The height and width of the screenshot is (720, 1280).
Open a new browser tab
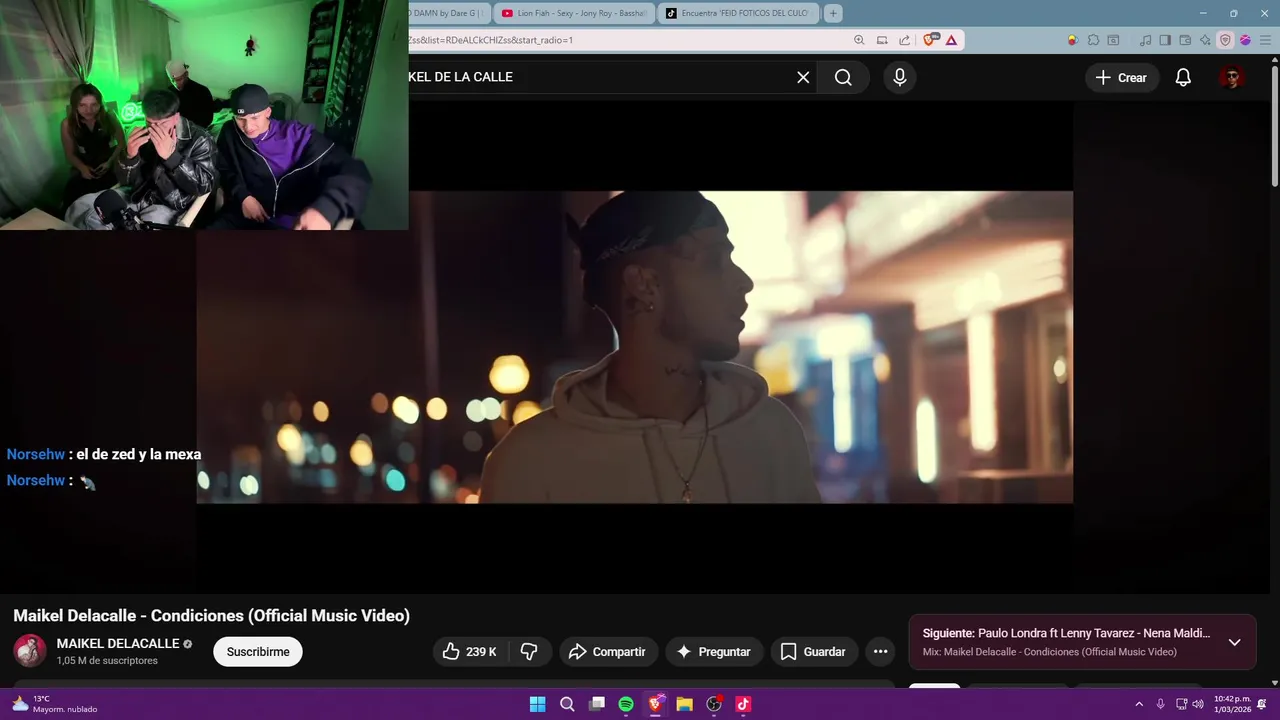(x=833, y=13)
